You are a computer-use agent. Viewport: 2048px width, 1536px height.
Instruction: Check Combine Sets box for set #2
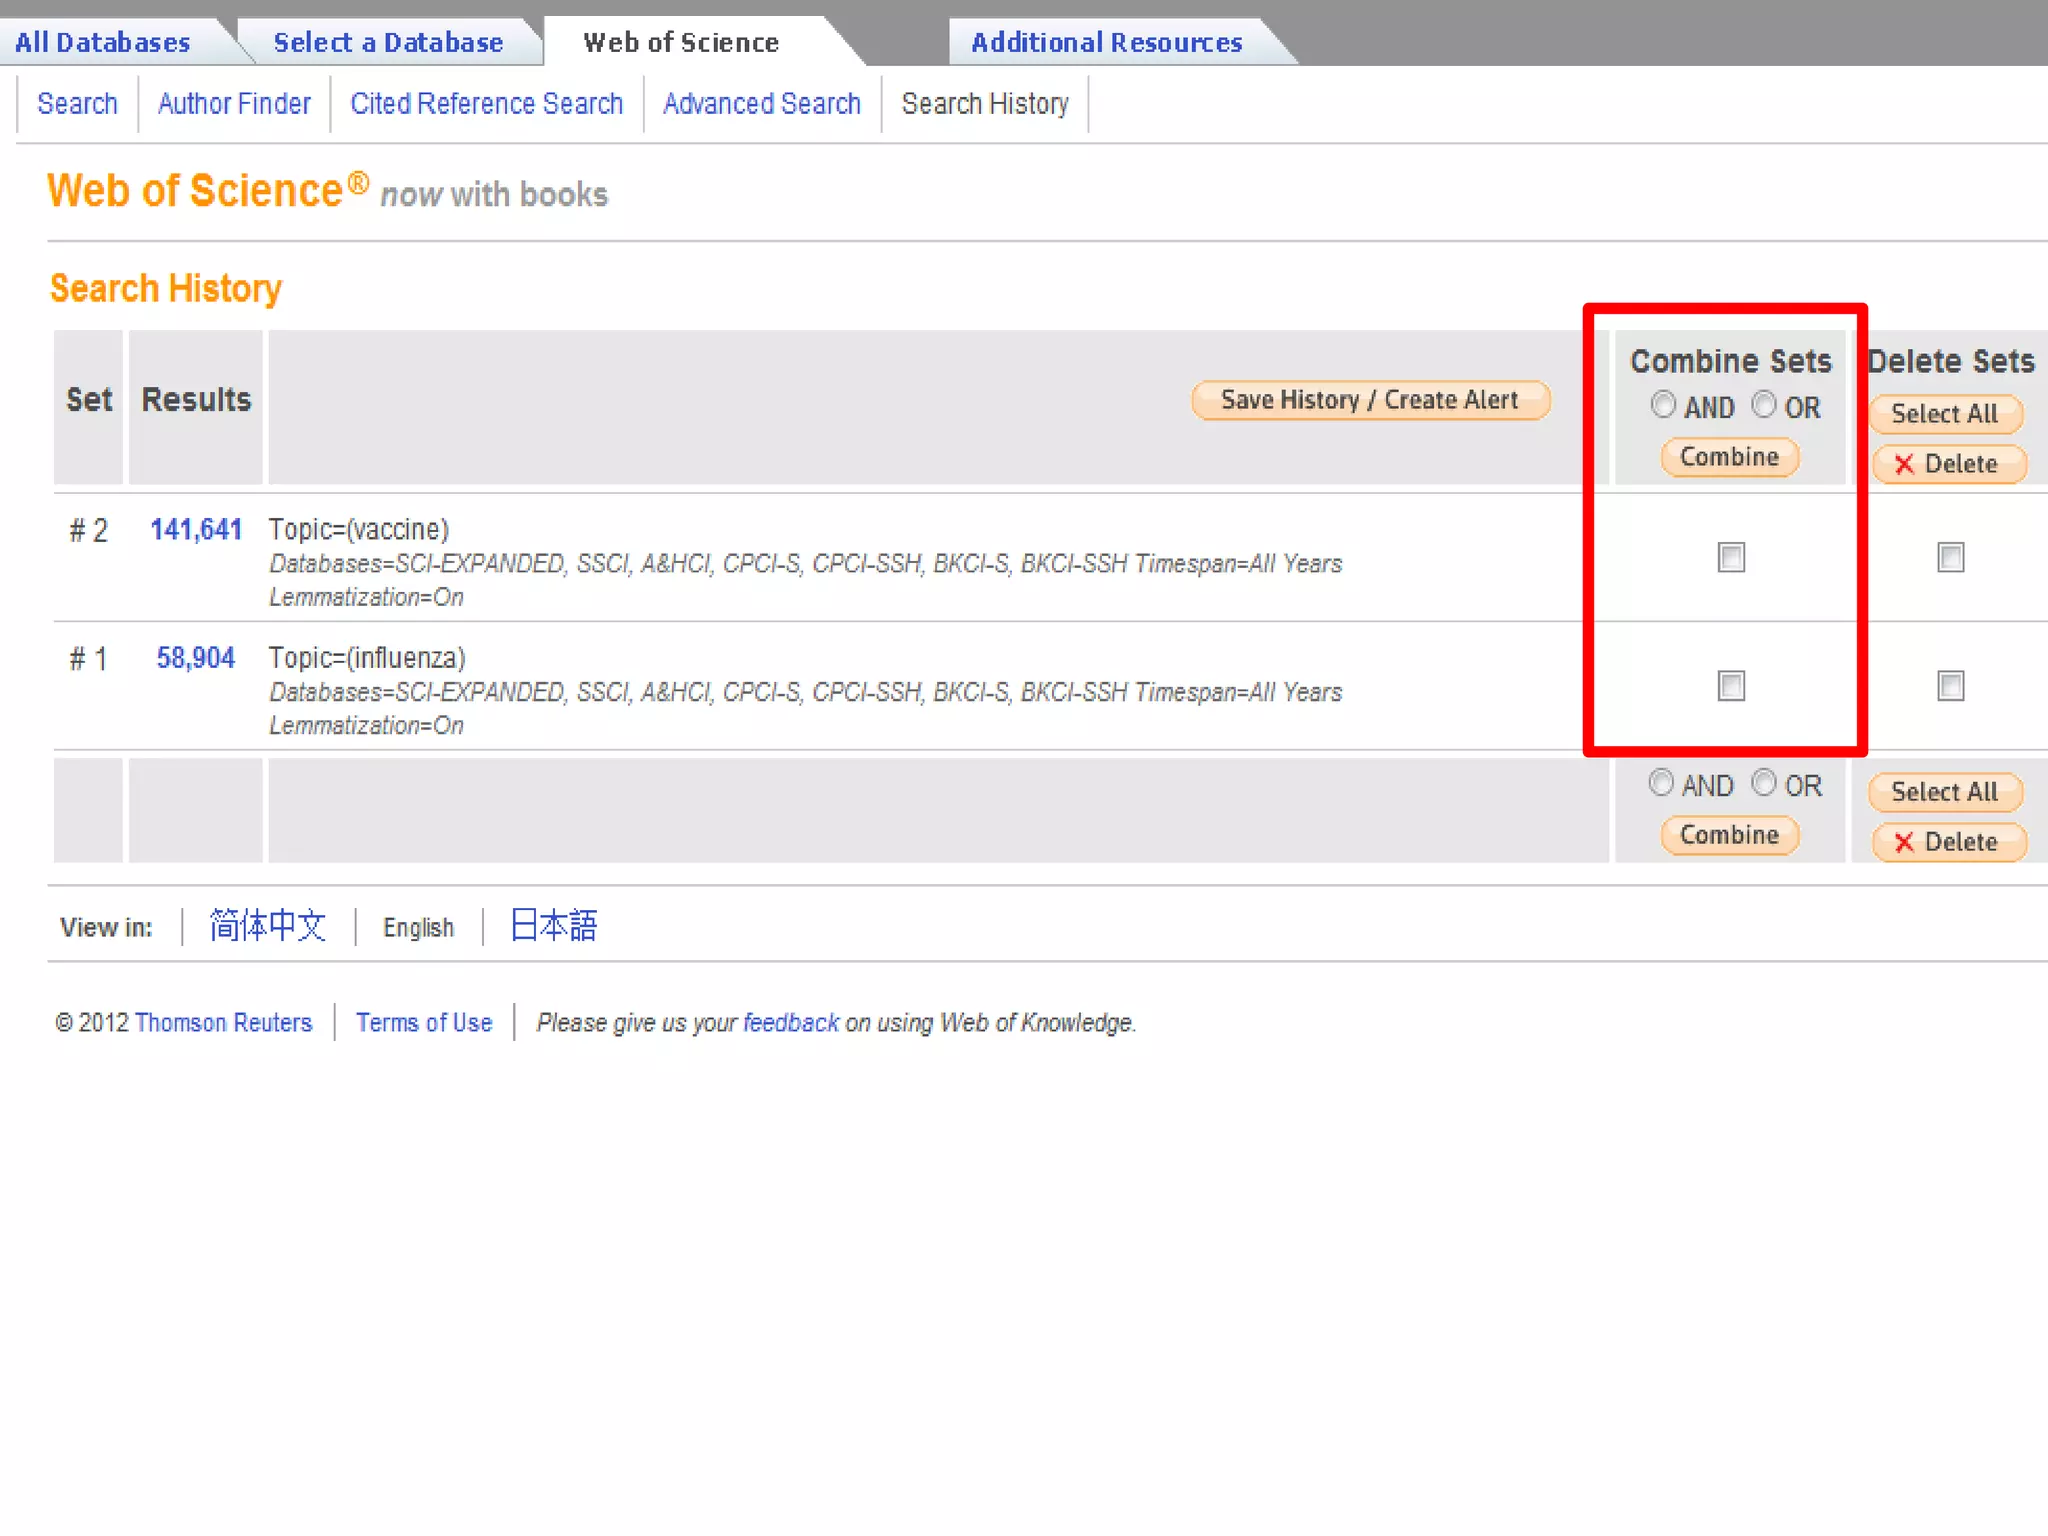pyautogui.click(x=1731, y=557)
